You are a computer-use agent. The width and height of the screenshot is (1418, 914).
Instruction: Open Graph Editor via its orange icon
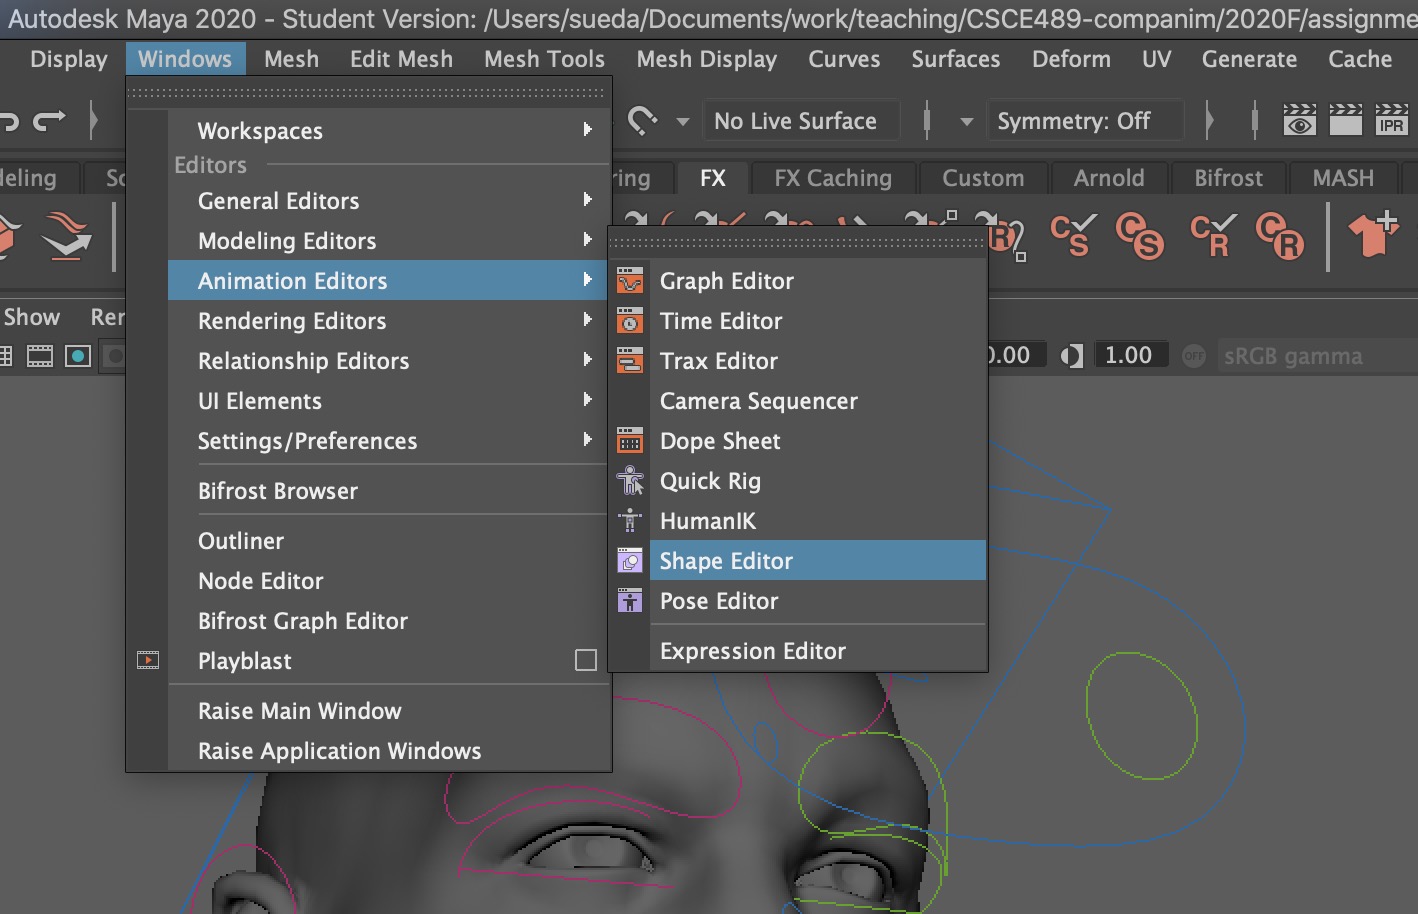[630, 281]
